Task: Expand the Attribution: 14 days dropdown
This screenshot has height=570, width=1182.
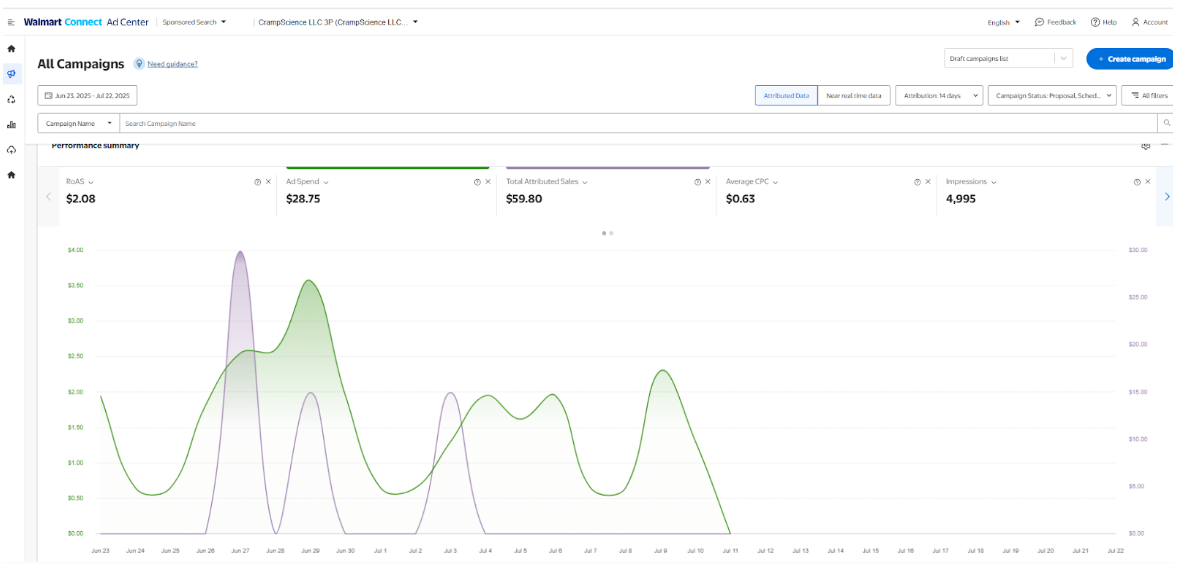Action: click(x=939, y=96)
